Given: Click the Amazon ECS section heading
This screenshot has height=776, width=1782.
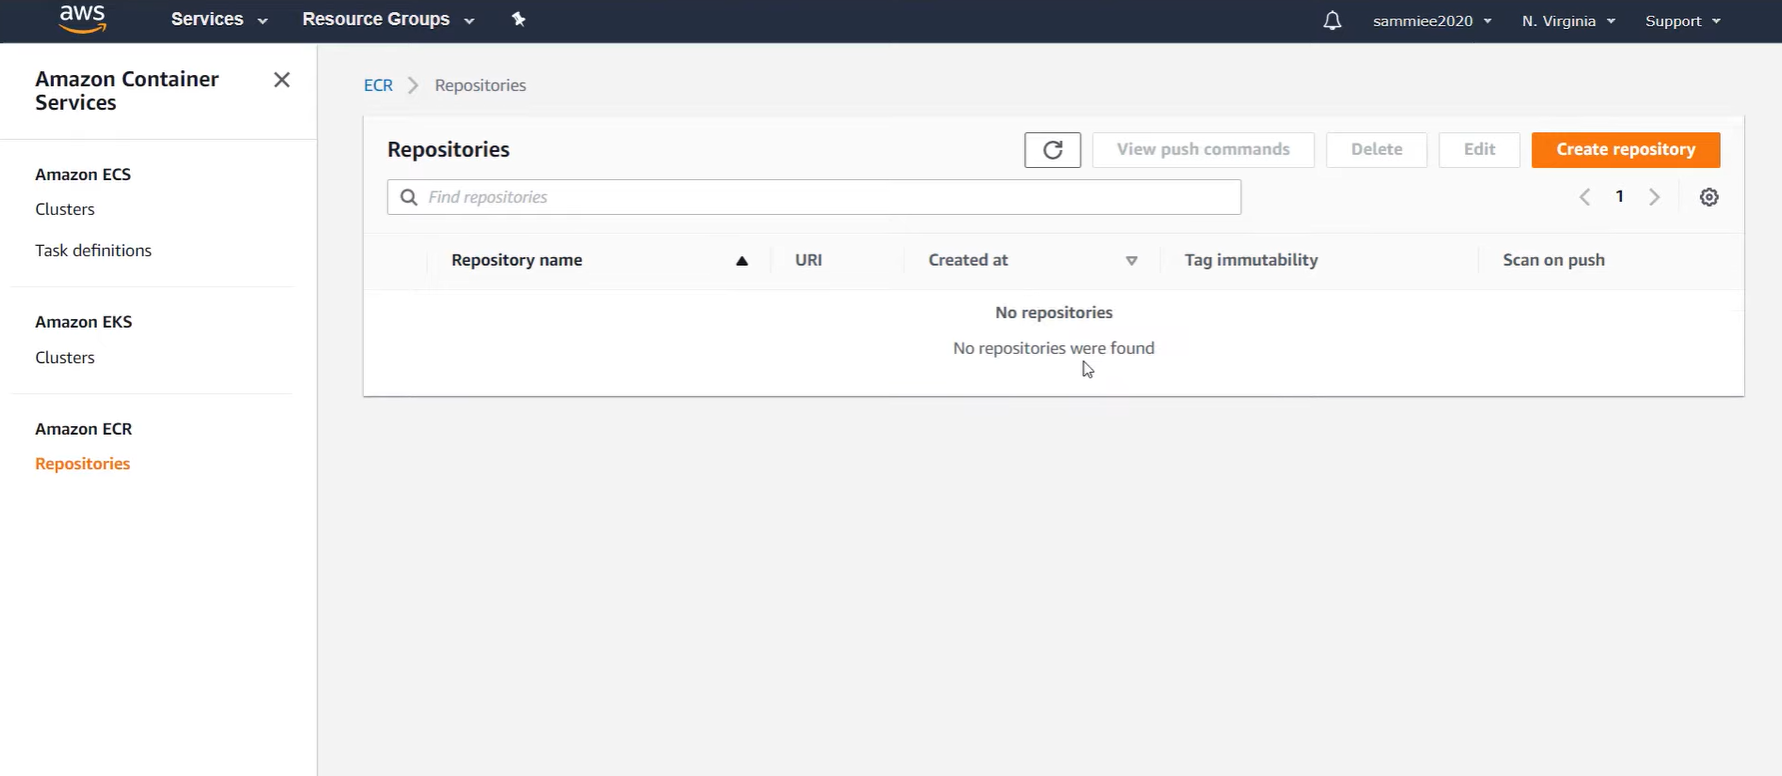Looking at the screenshot, I should coord(83,174).
